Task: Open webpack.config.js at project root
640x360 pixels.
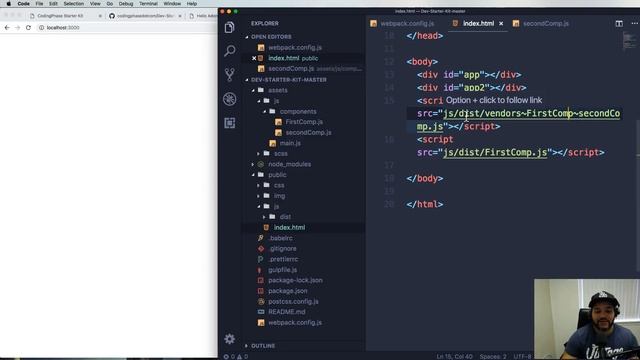Action: [295, 322]
